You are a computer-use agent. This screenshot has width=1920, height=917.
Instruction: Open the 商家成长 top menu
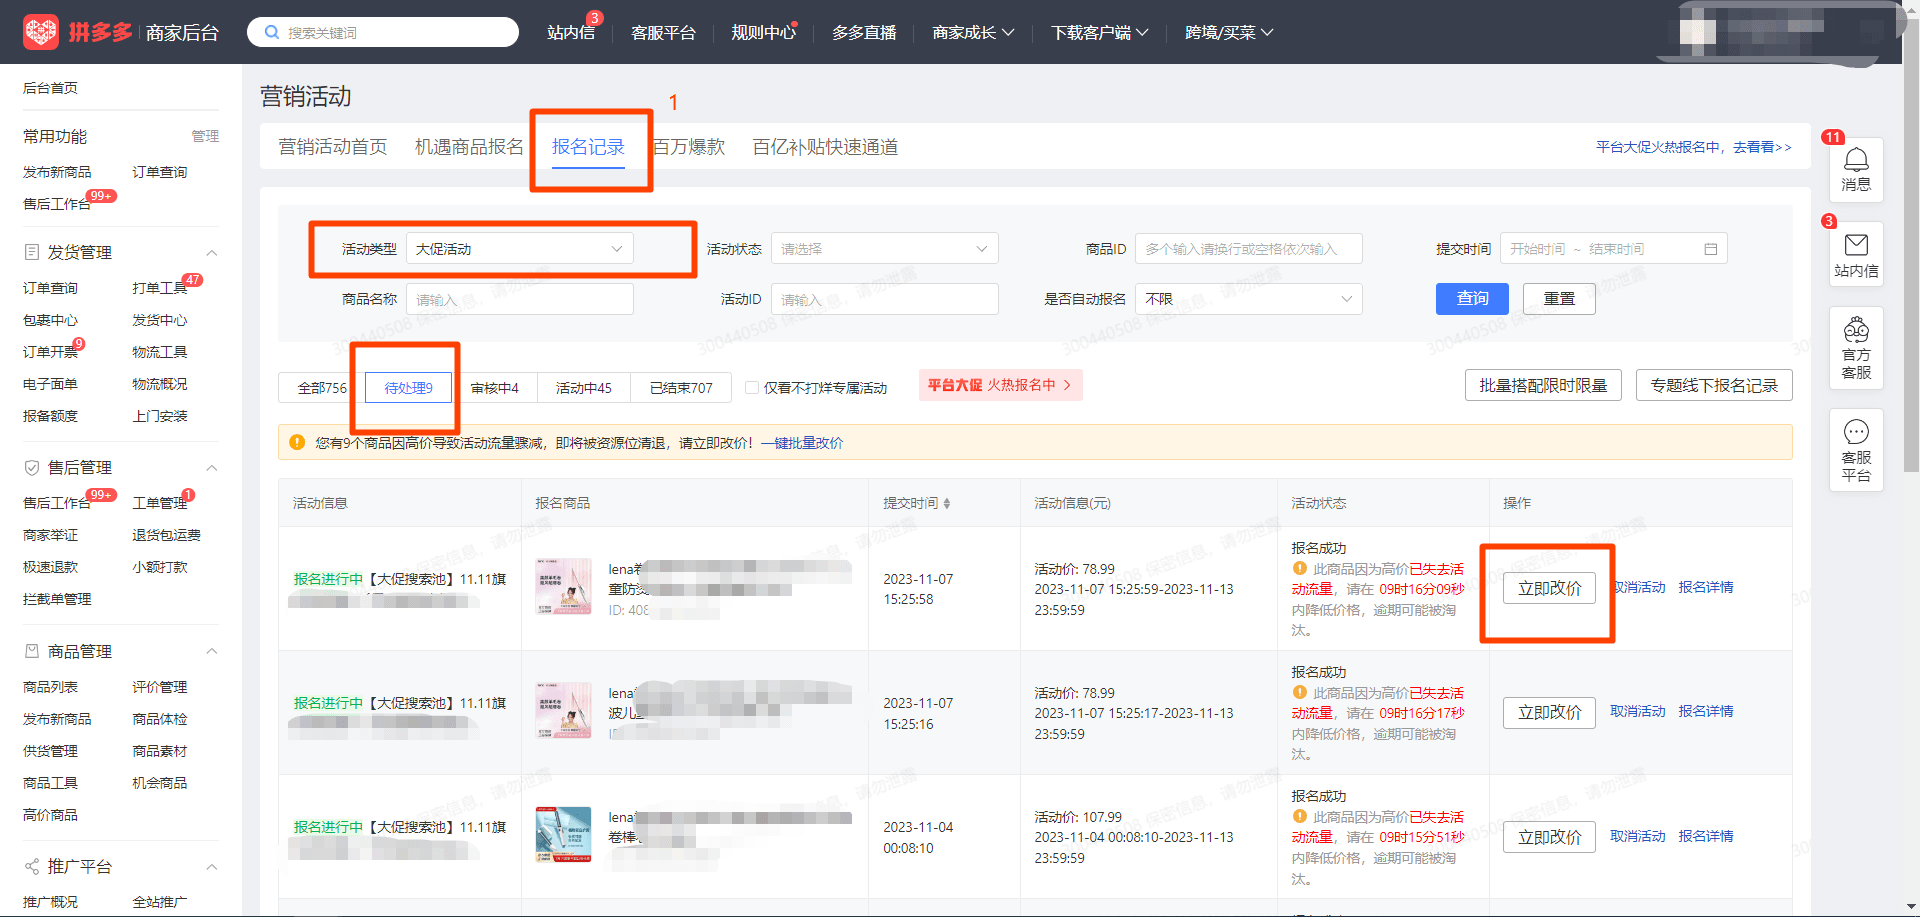(x=972, y=32)
